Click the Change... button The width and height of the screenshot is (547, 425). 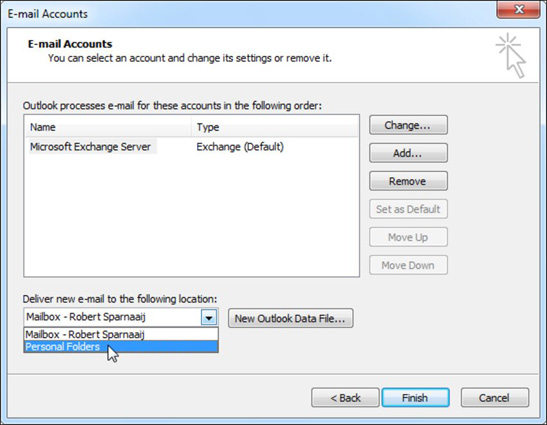click(x=408, y=125)
